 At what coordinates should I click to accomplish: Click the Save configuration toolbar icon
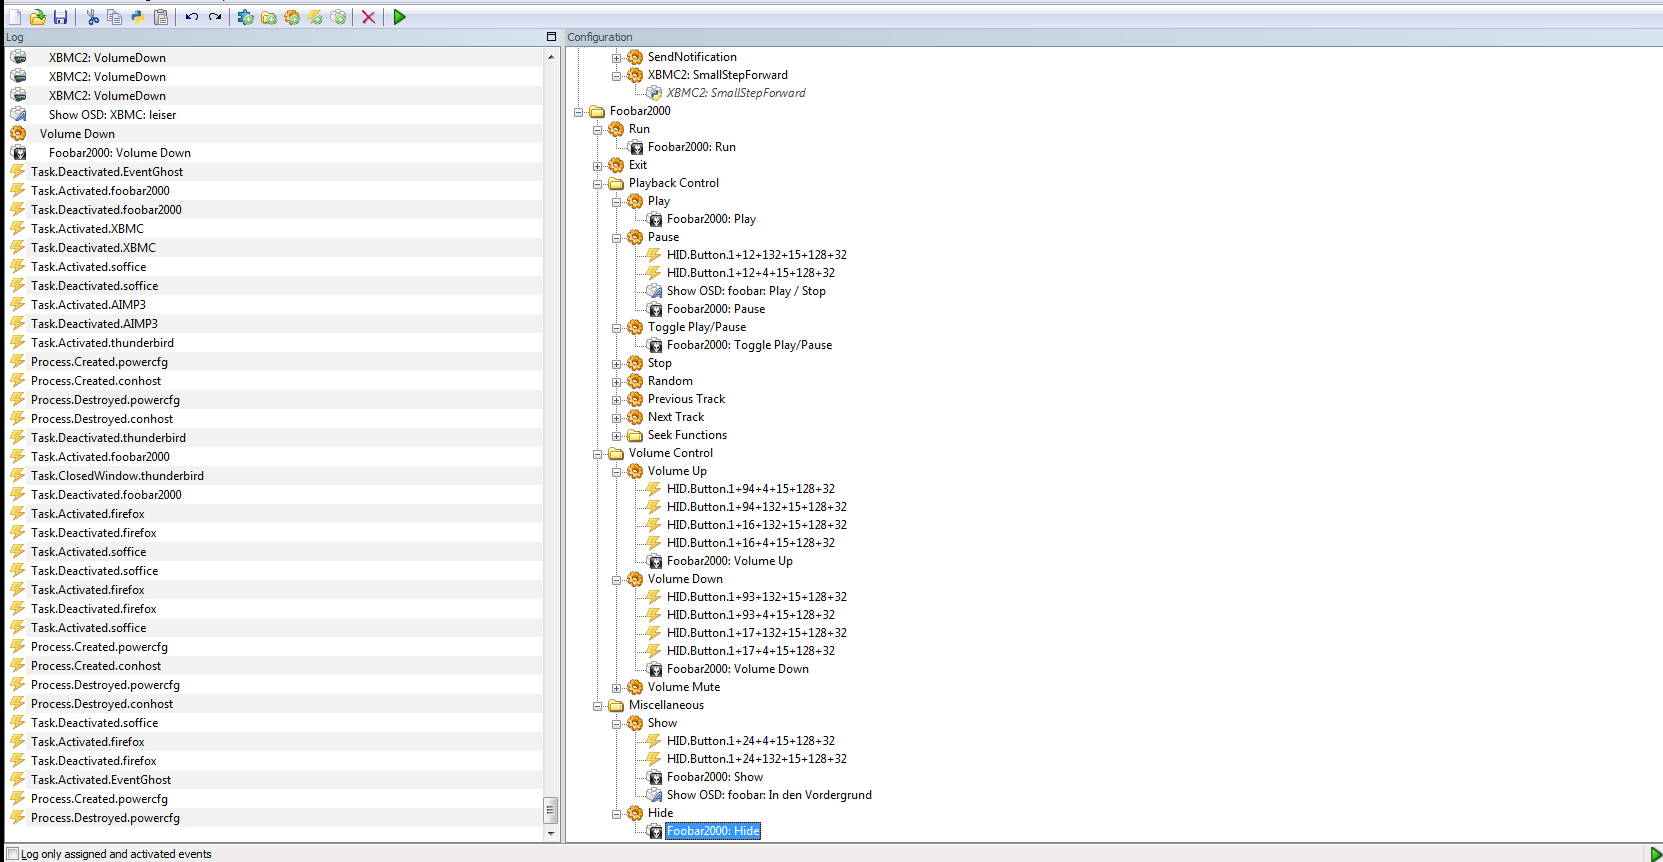coord(60,17)
